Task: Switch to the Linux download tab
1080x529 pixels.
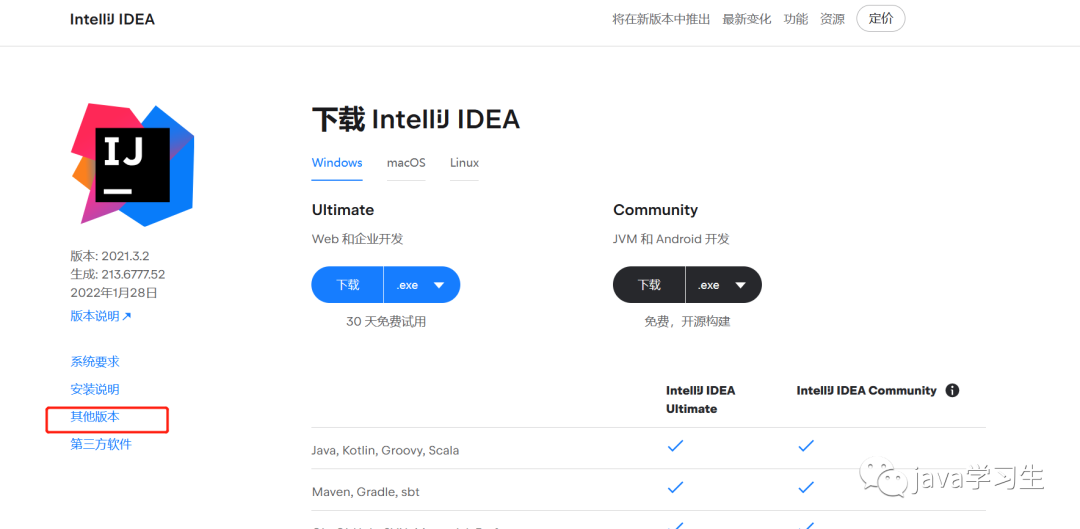Action: click(464, 163)
